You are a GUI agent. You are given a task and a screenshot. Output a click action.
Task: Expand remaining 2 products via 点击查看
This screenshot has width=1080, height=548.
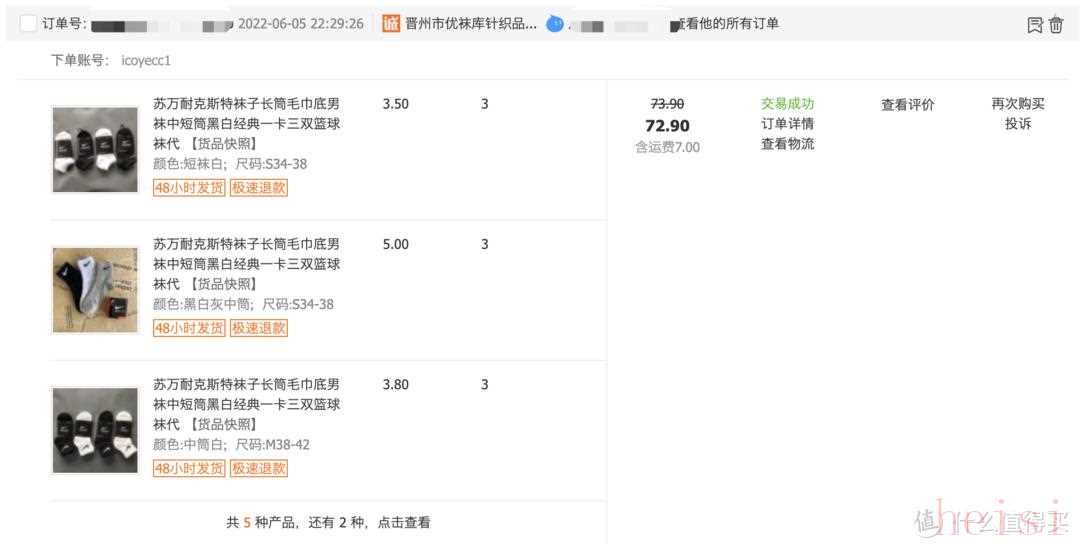(404, 523)
